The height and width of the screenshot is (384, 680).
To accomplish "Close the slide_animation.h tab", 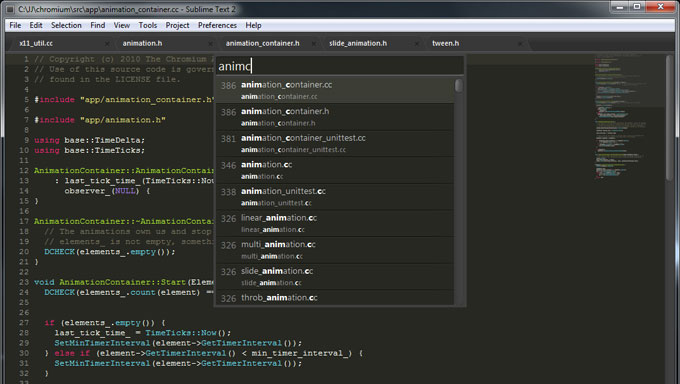I will point(417,44).
